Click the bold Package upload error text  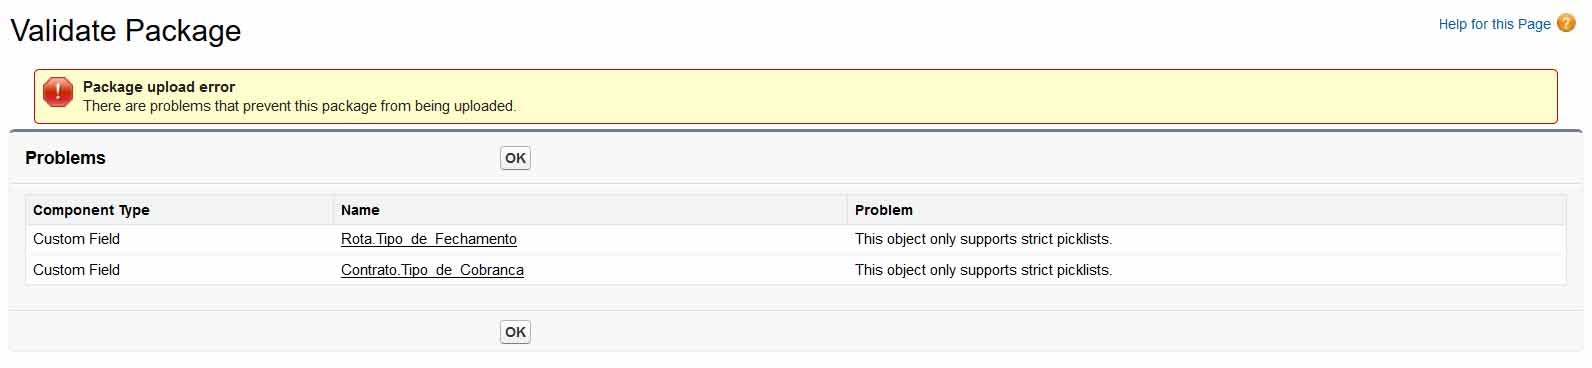point(159,87)
